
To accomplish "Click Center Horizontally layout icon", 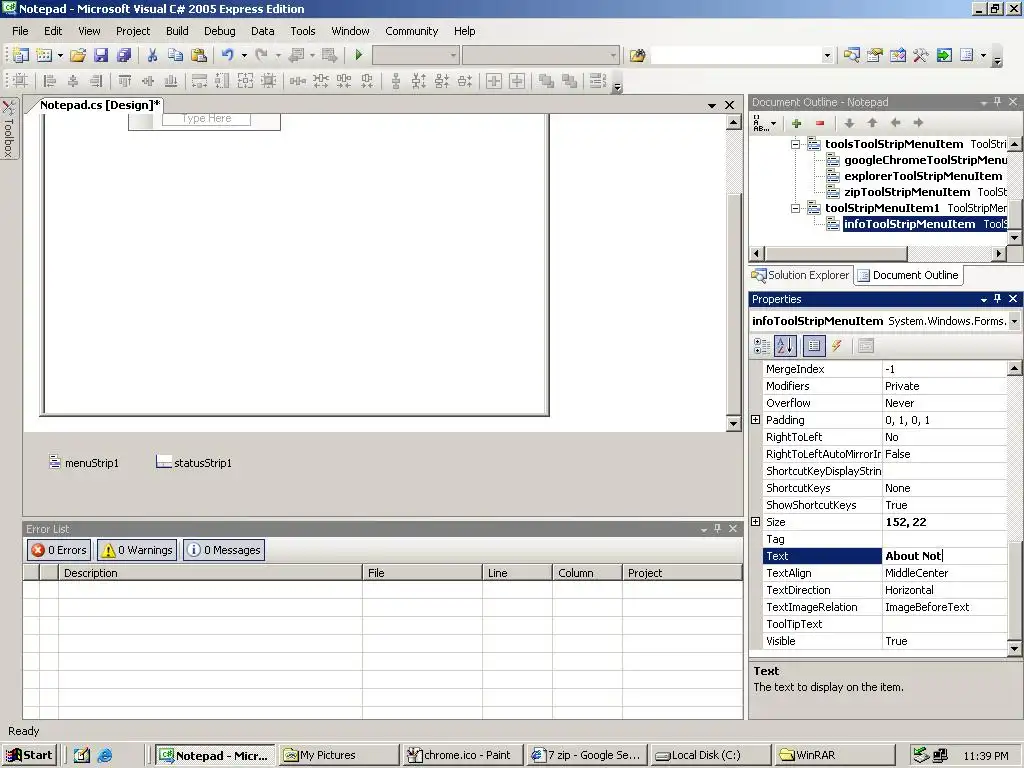I will coord(494,81).
